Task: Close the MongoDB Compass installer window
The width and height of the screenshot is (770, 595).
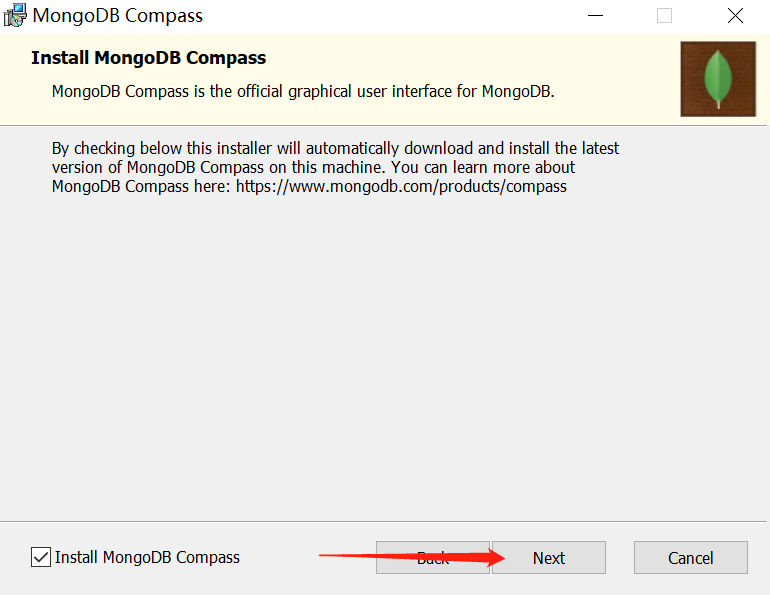Action: click(x=735, y=16)
